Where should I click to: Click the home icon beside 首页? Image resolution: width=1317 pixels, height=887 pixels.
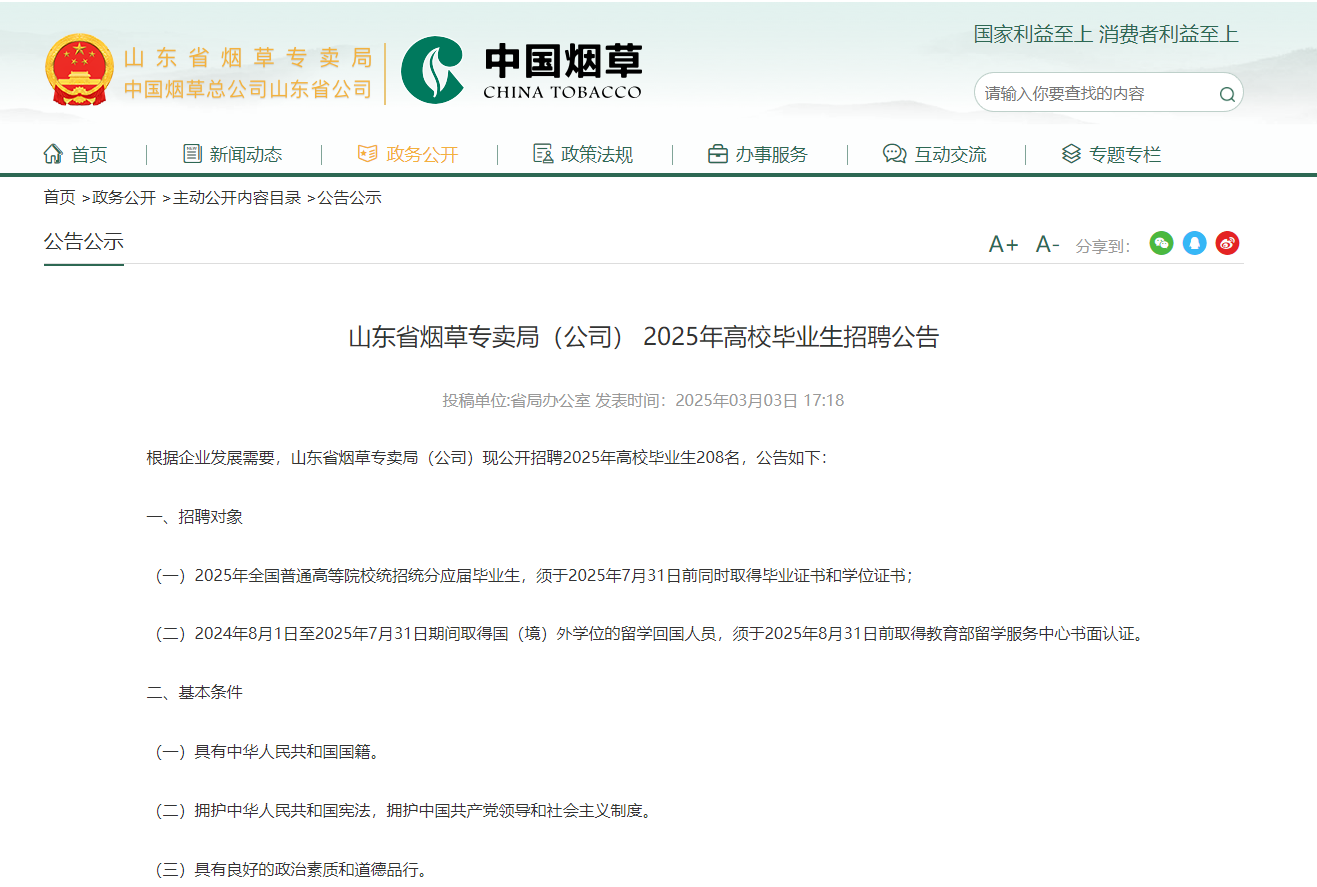tap(53, 154)
